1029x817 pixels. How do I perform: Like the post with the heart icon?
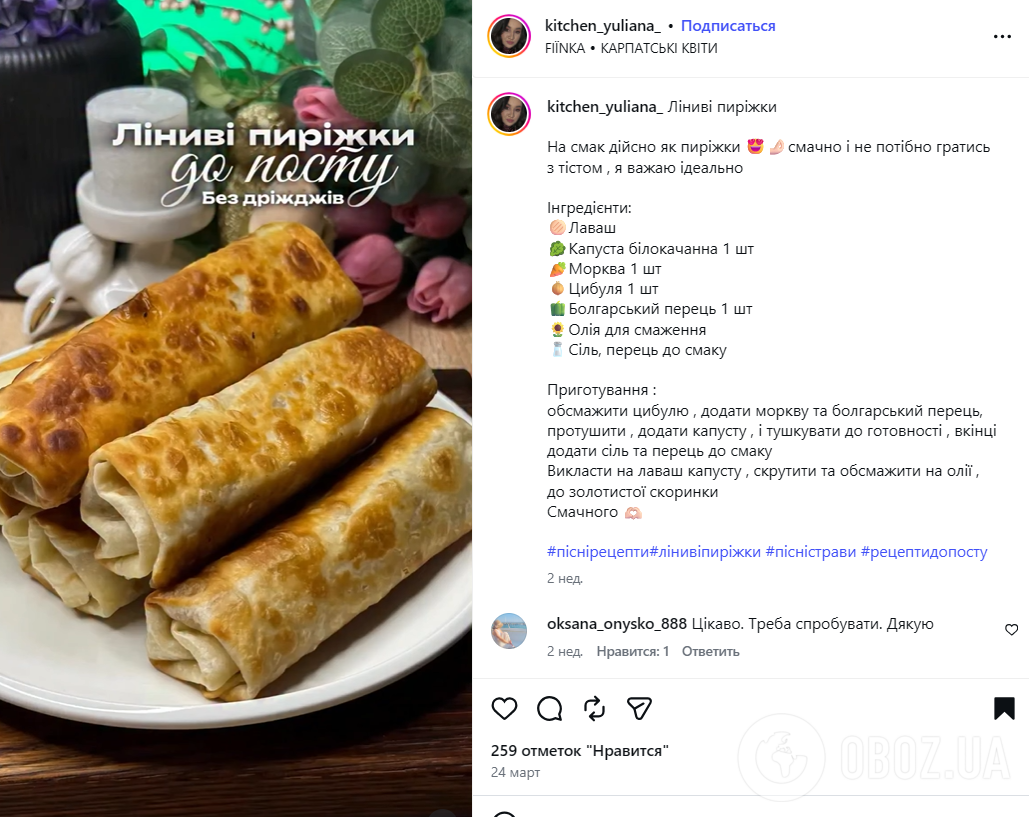[505, 708]
